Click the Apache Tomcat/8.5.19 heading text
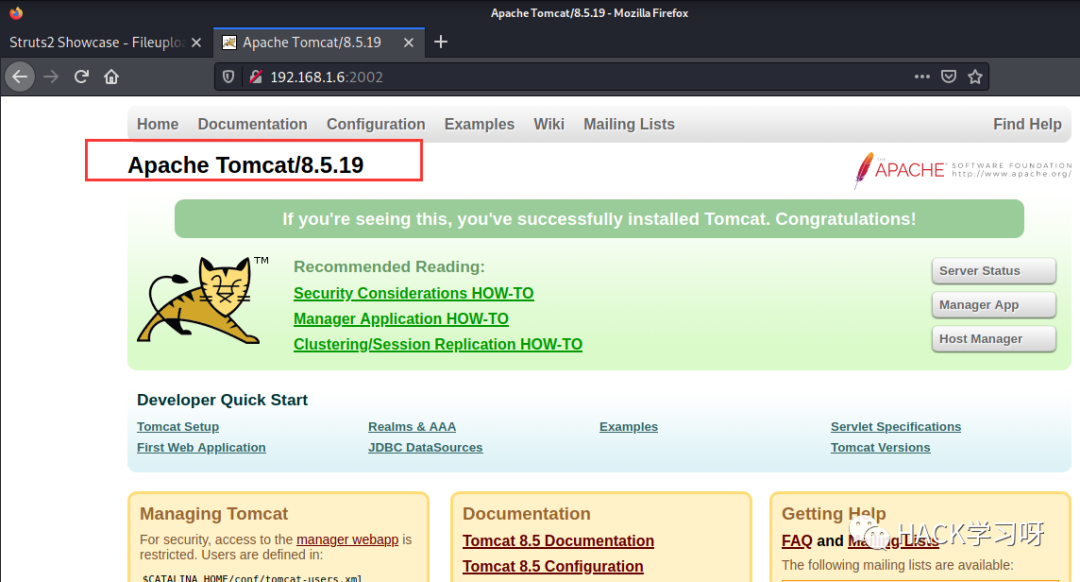 (245, 165)
